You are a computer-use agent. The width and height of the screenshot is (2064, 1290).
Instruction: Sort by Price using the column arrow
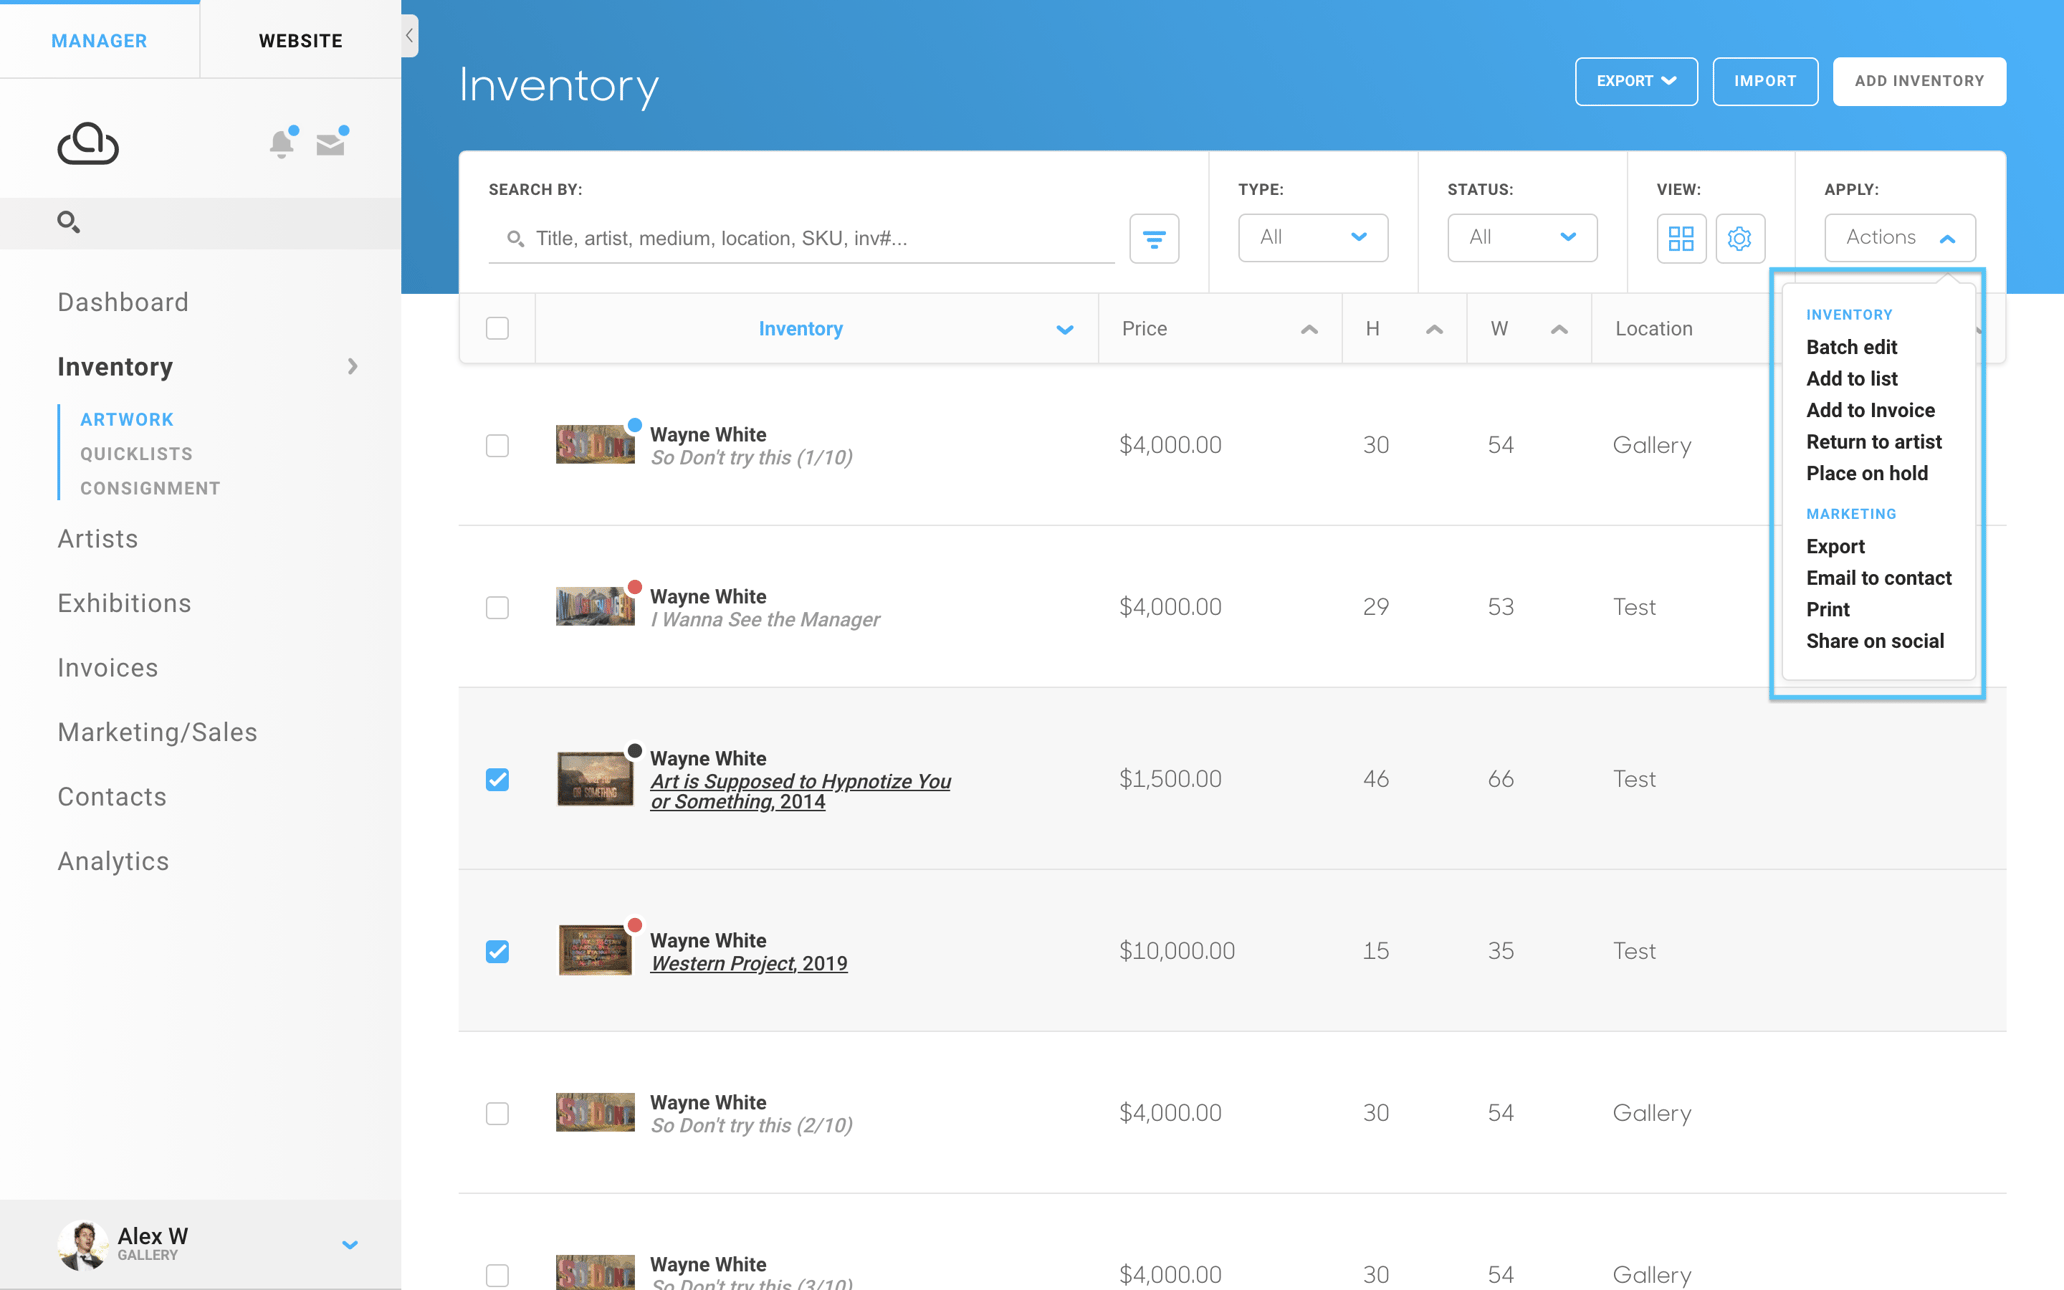pos(1309,327)
